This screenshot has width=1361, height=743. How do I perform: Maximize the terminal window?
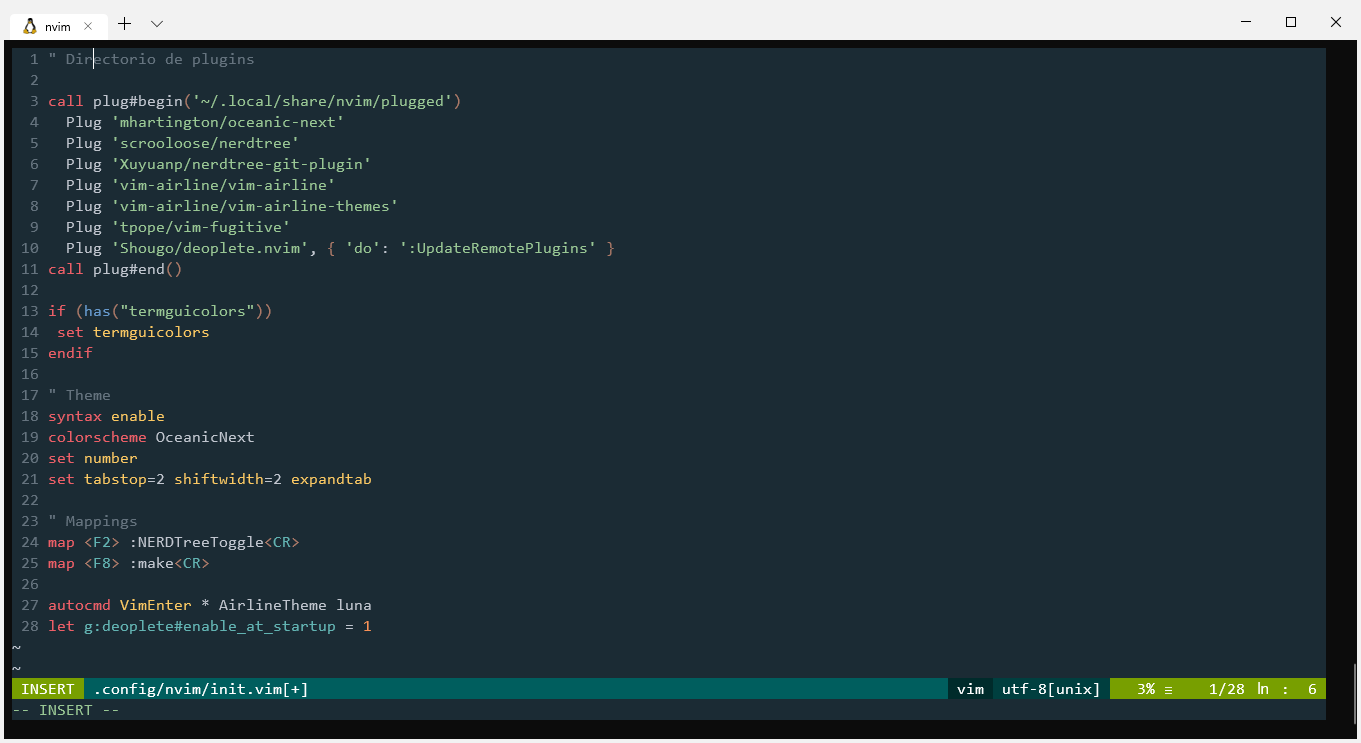click(x=1291, y=22)
